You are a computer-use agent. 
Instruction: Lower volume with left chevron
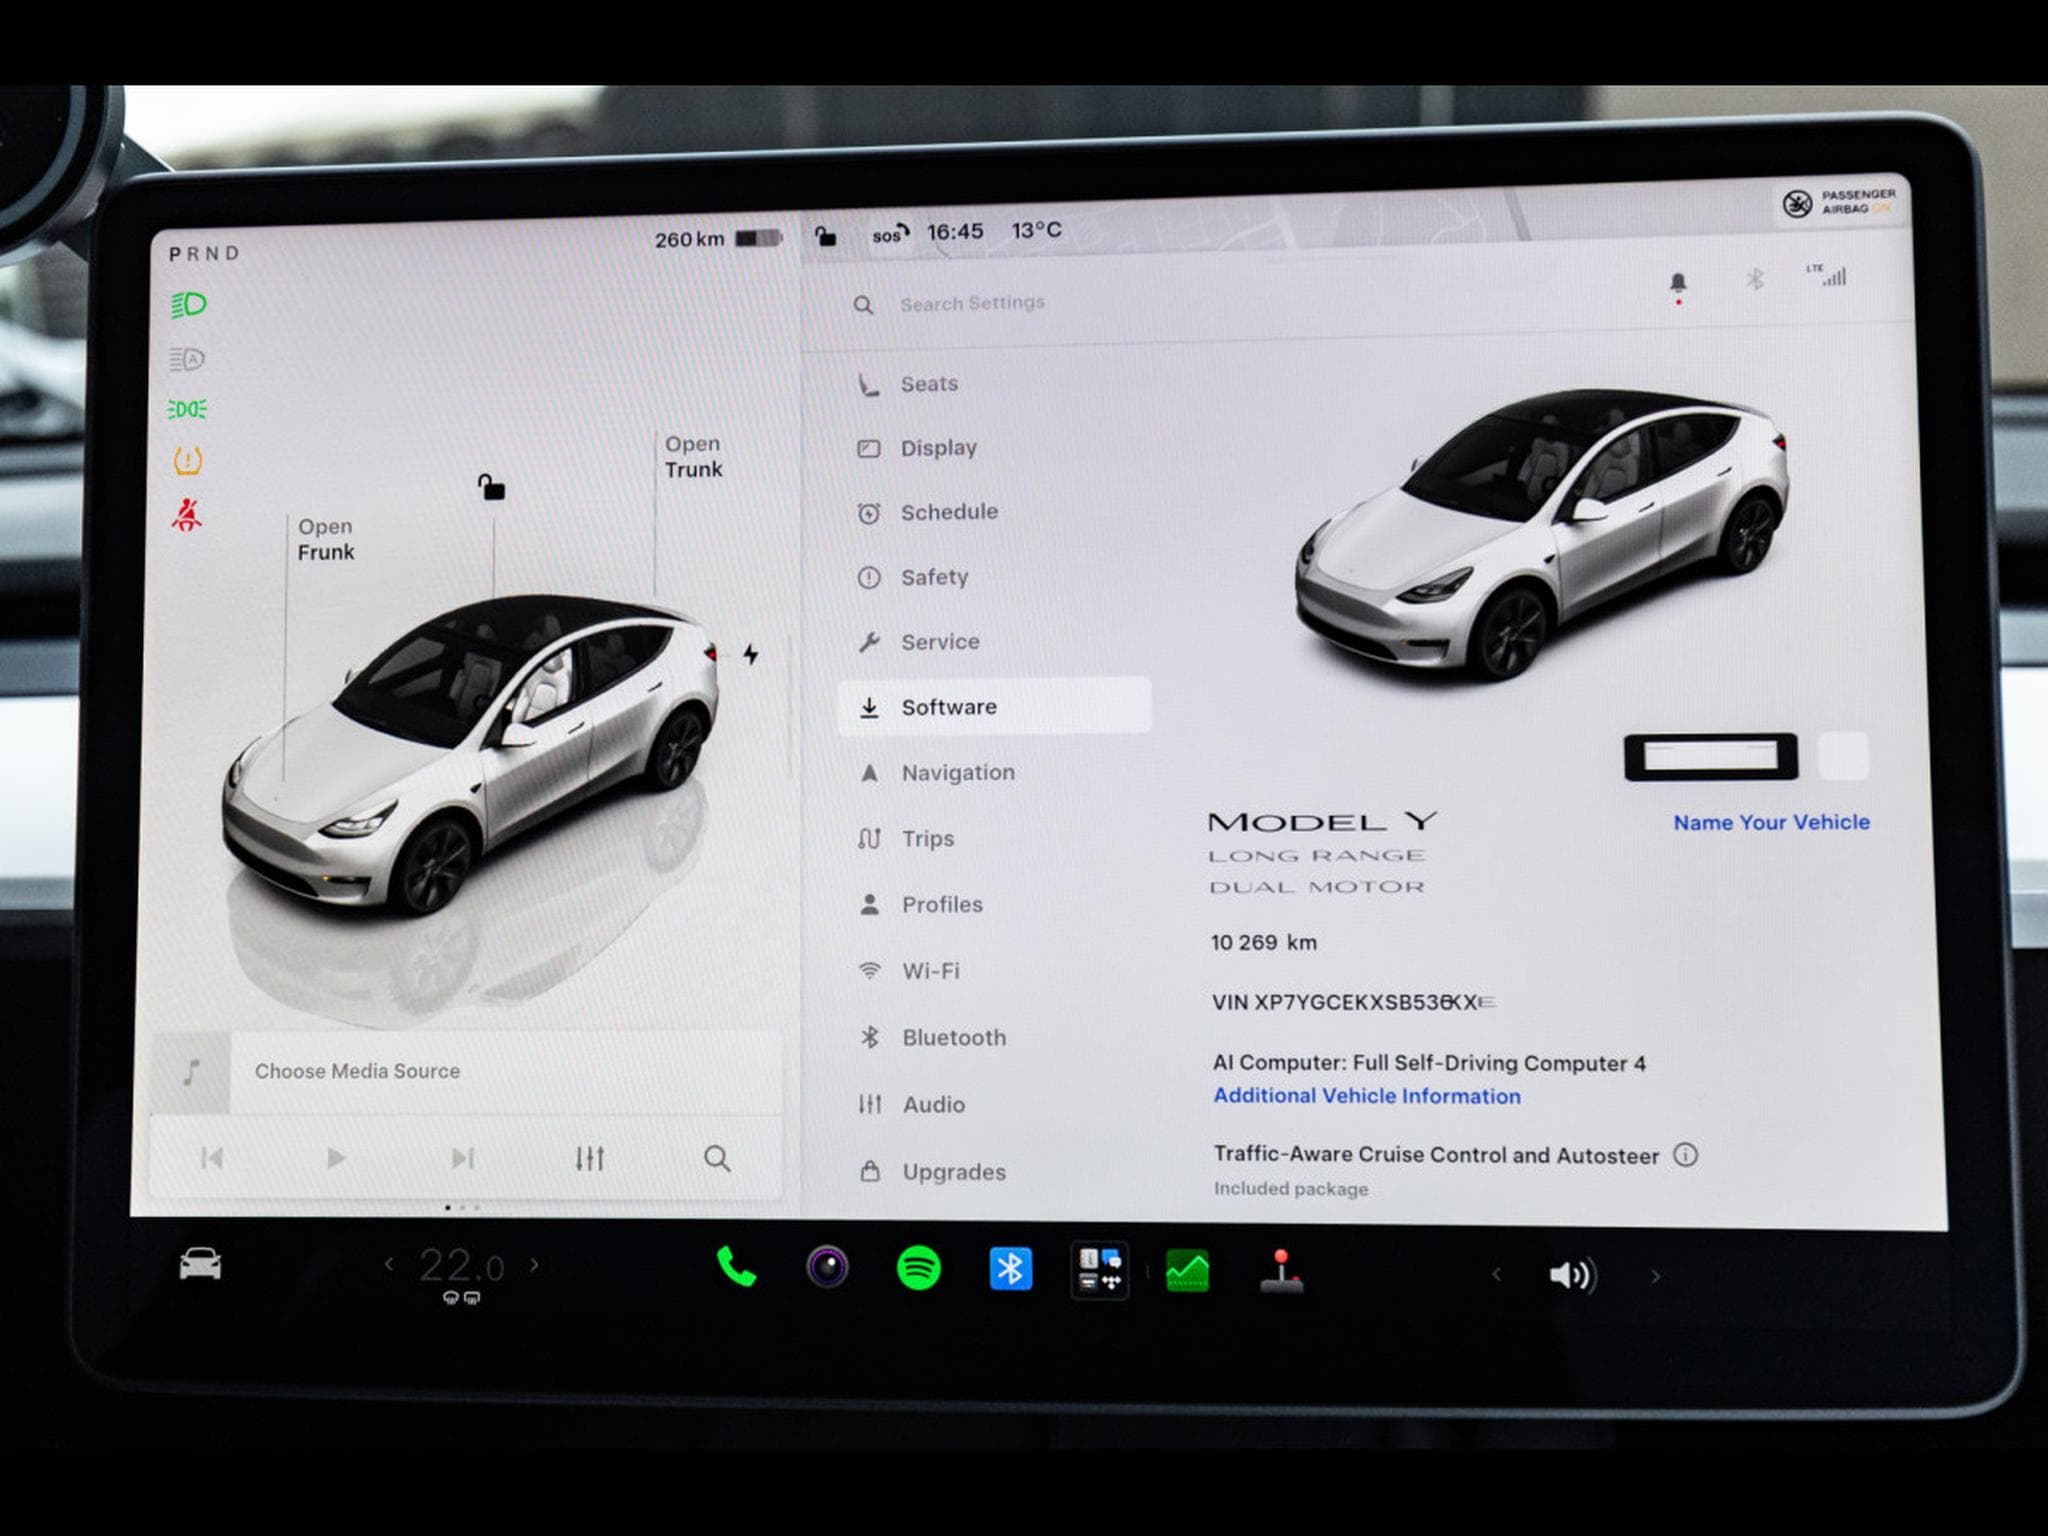[x=1496, y=1274]
